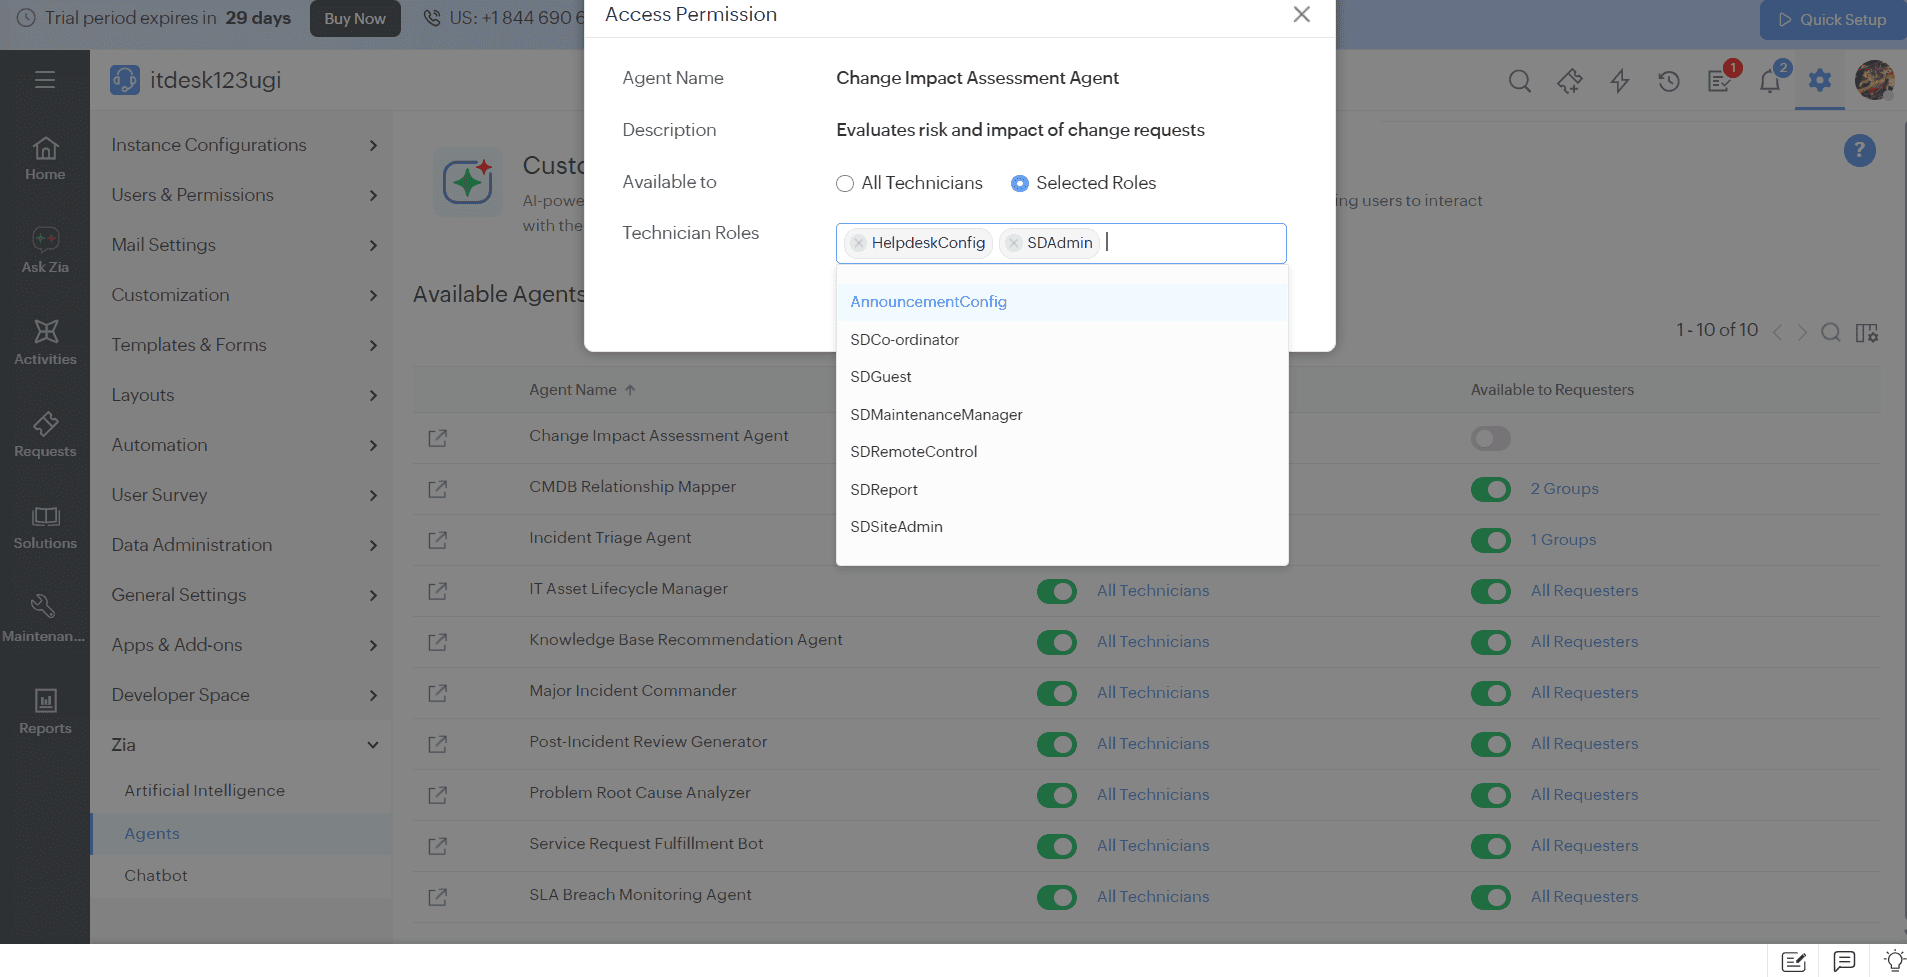Click the header search magnifier icon
The height and width of the screenshot is (977, 1907).
click(1519, 81)
